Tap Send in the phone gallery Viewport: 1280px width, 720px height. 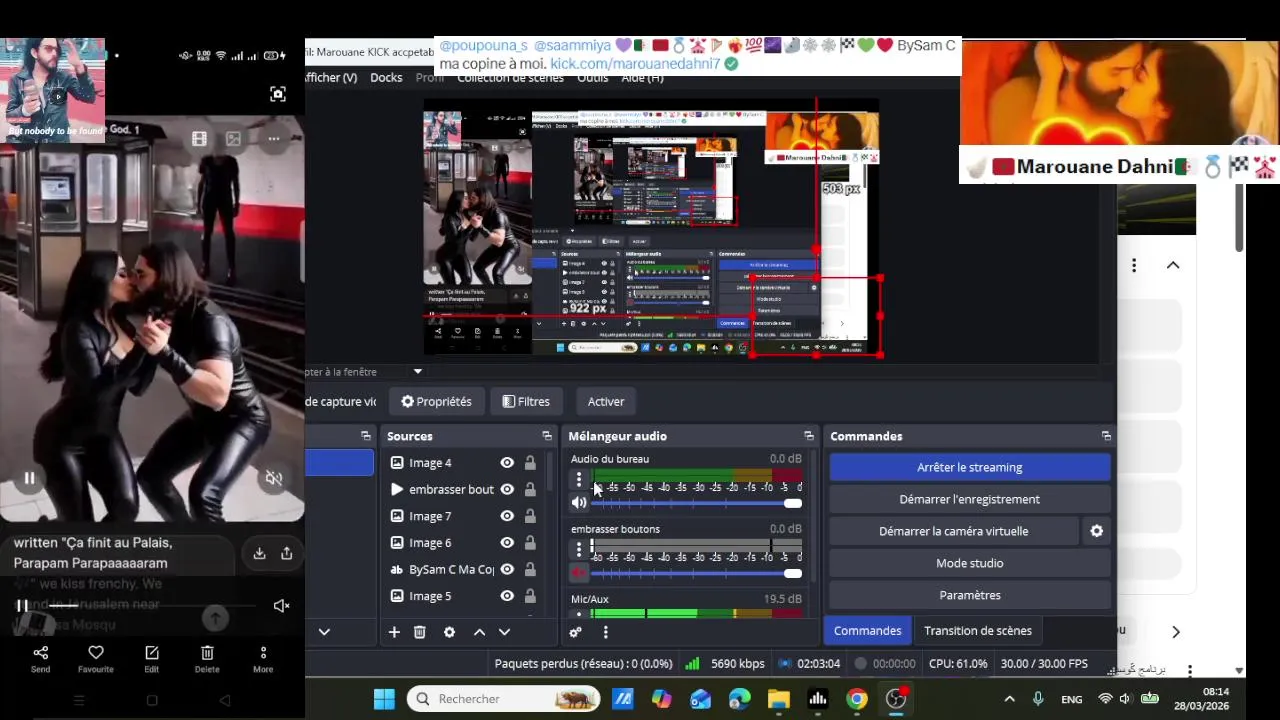point(40,659)
